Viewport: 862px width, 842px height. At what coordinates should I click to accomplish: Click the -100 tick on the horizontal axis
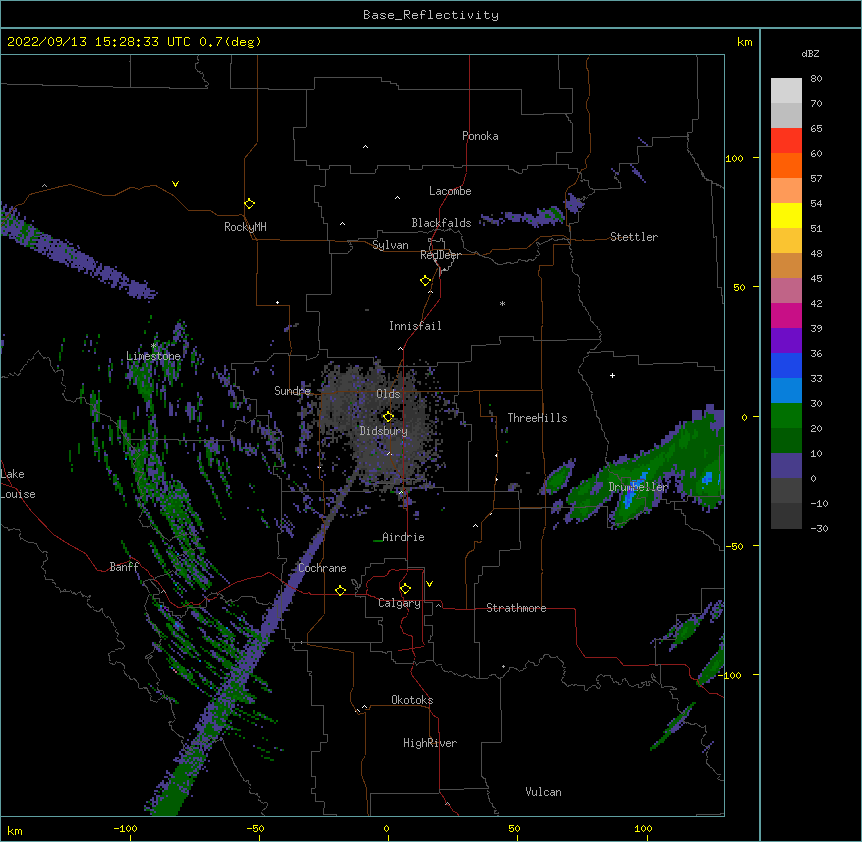point(125,828)
